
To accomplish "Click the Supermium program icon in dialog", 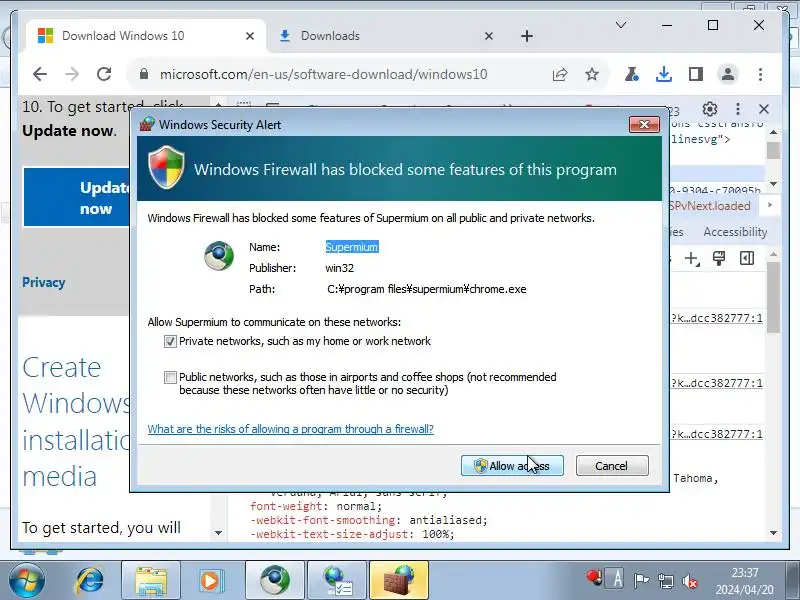I will point(219,256).
